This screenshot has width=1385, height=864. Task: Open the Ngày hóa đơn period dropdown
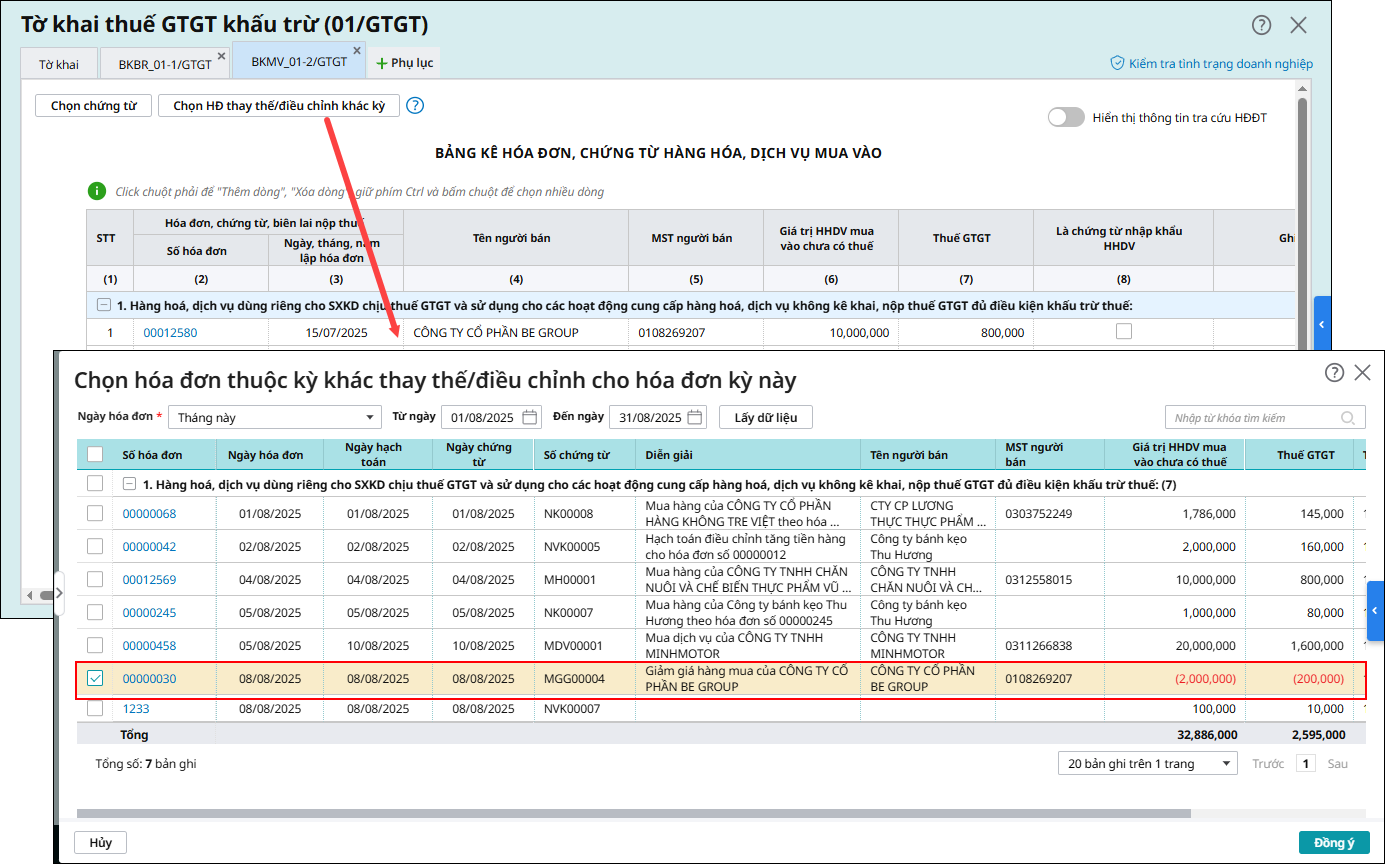[x=275, y=418]
